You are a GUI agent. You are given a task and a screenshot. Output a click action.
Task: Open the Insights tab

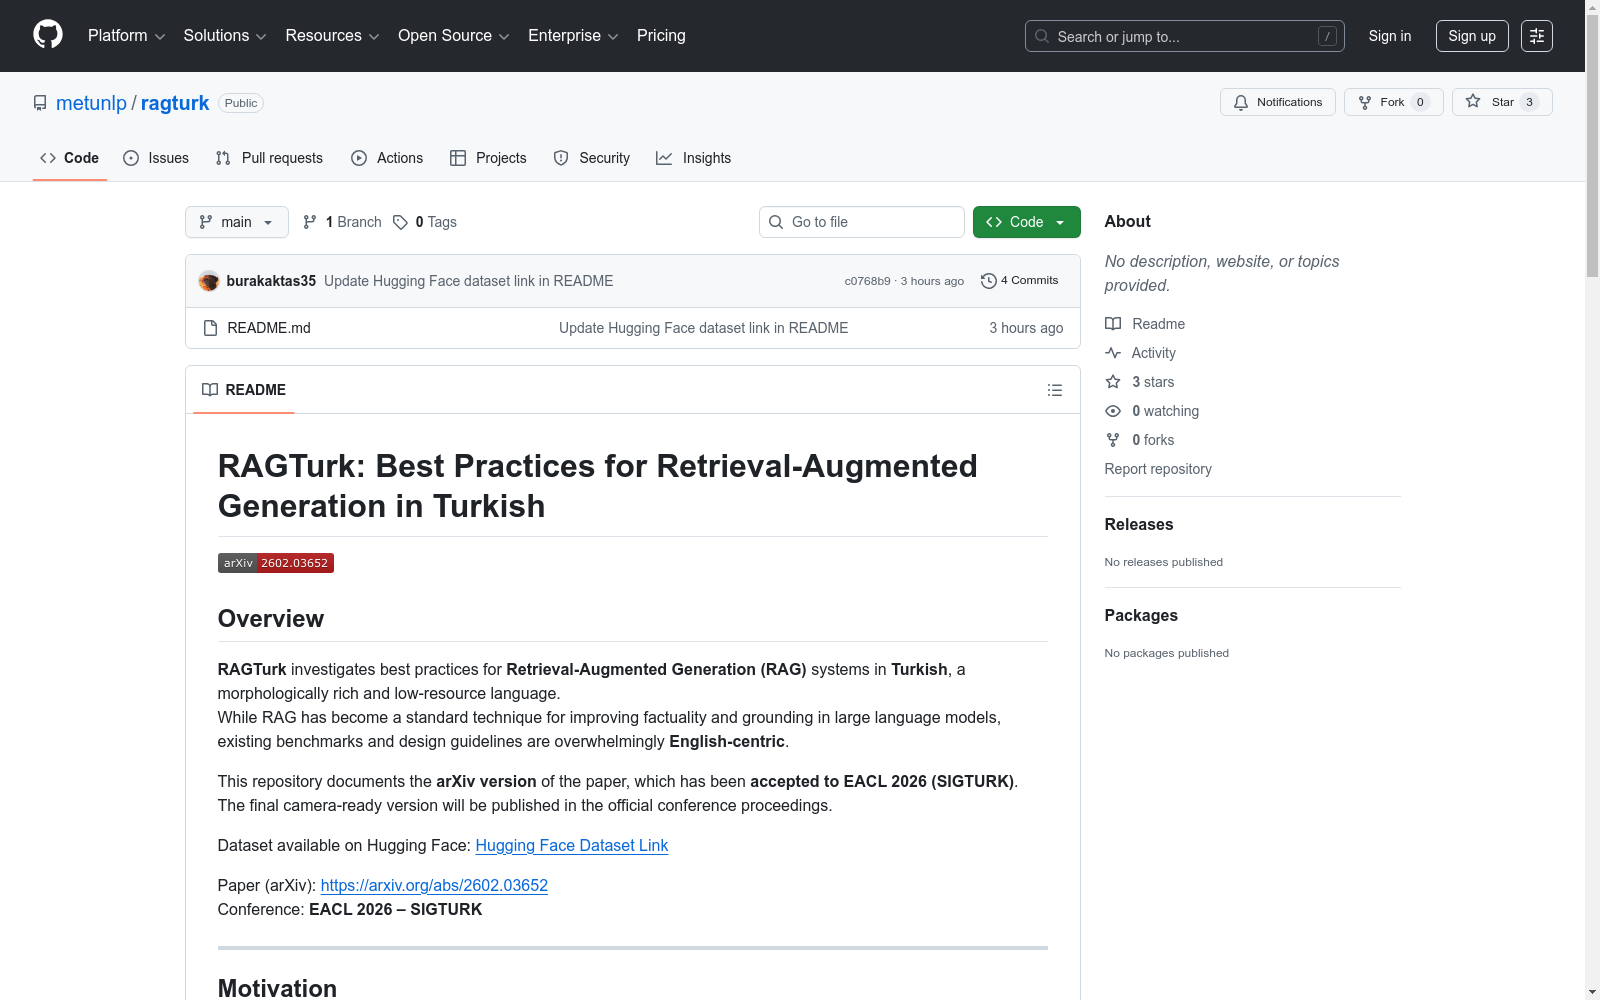694,158
